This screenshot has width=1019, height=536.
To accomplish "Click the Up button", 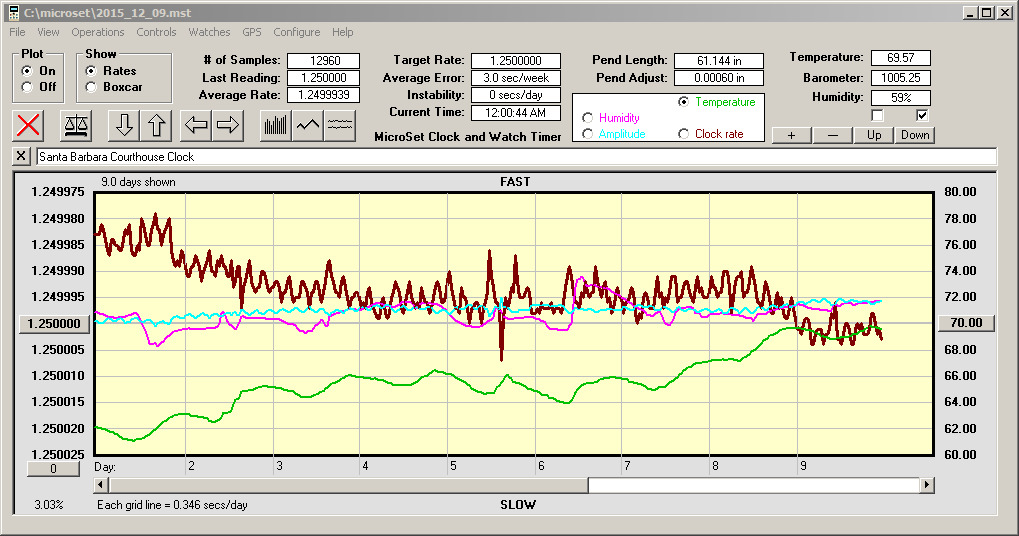I will click(874, 135).
